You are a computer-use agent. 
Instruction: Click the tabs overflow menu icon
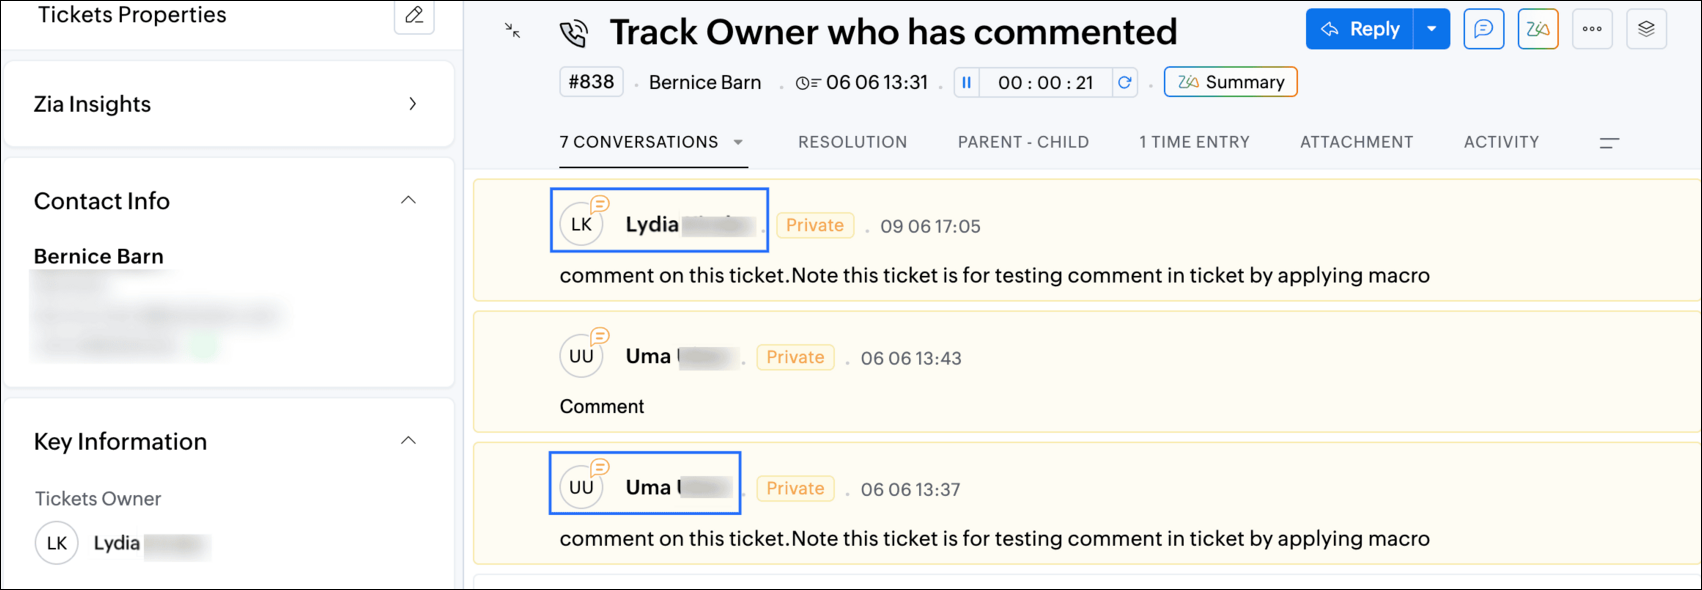pos(1609,143)
